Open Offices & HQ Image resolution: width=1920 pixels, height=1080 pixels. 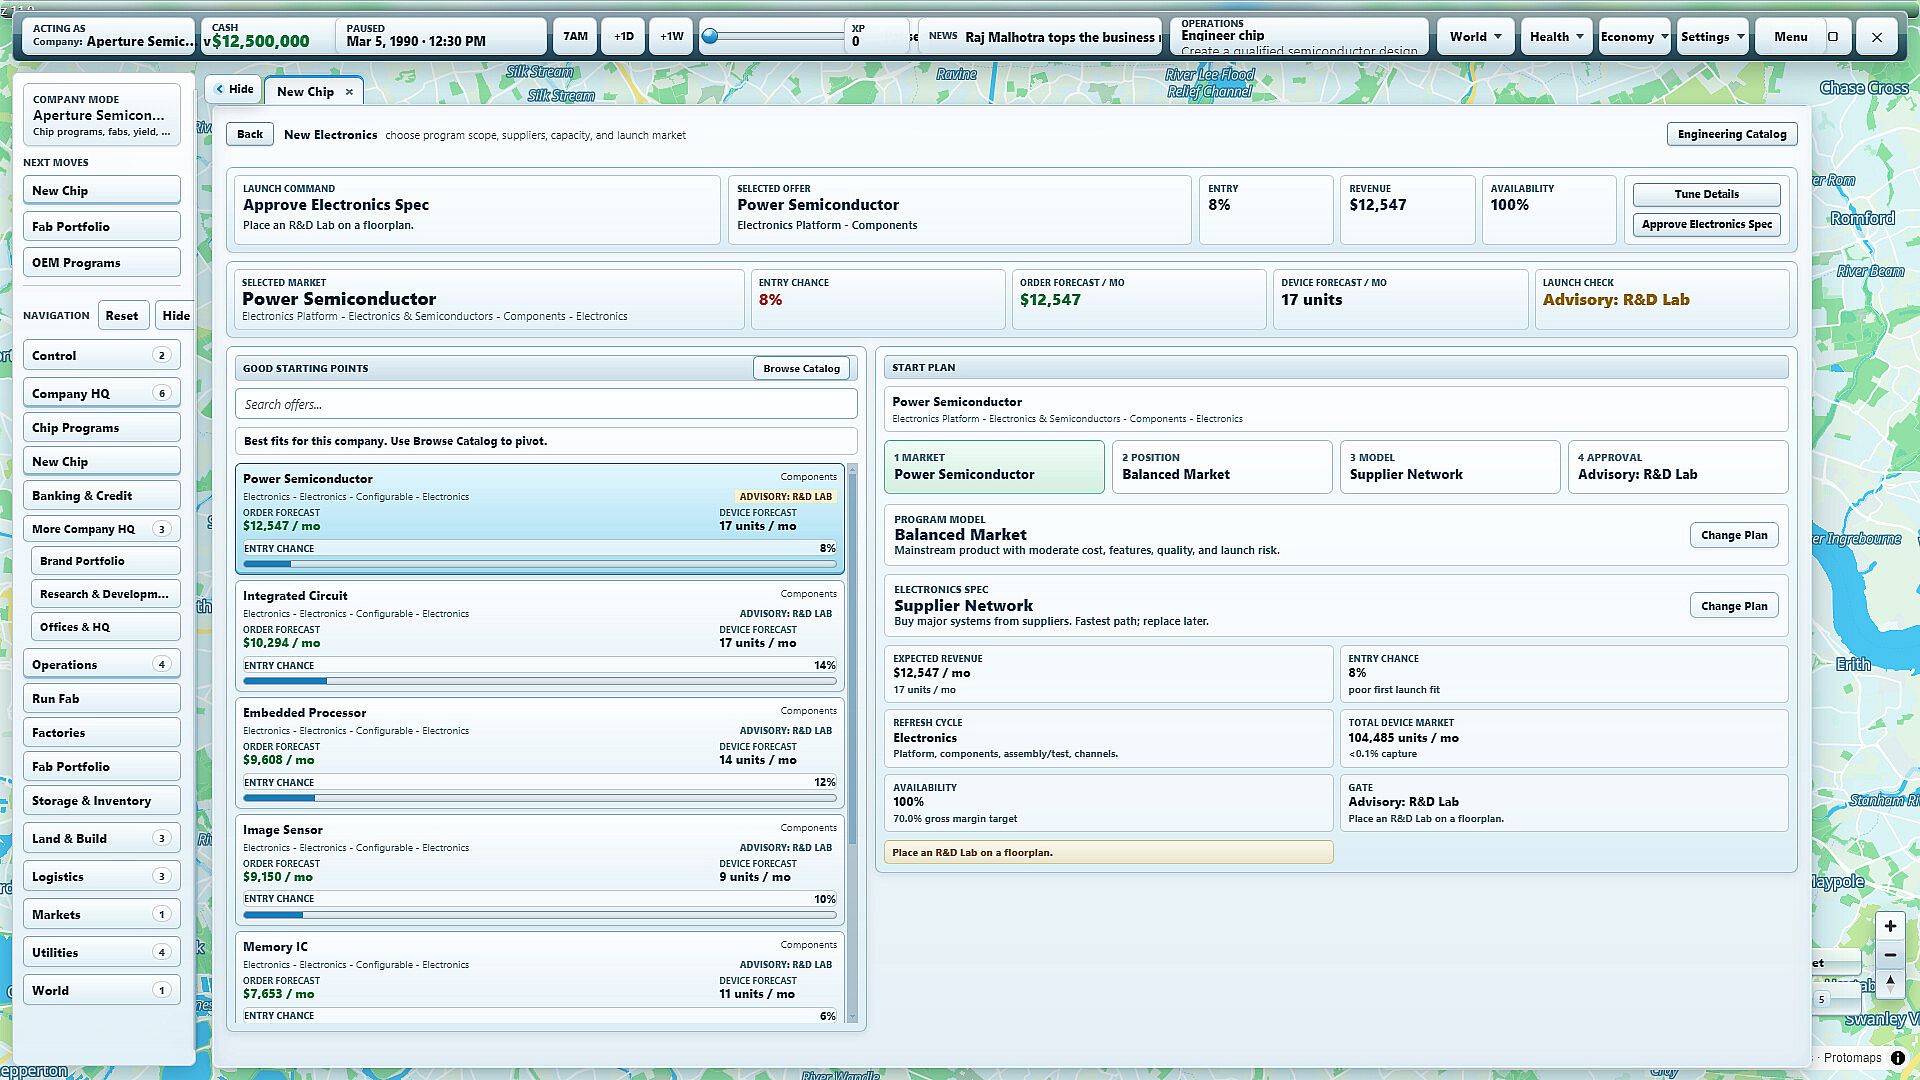(106, 627)
